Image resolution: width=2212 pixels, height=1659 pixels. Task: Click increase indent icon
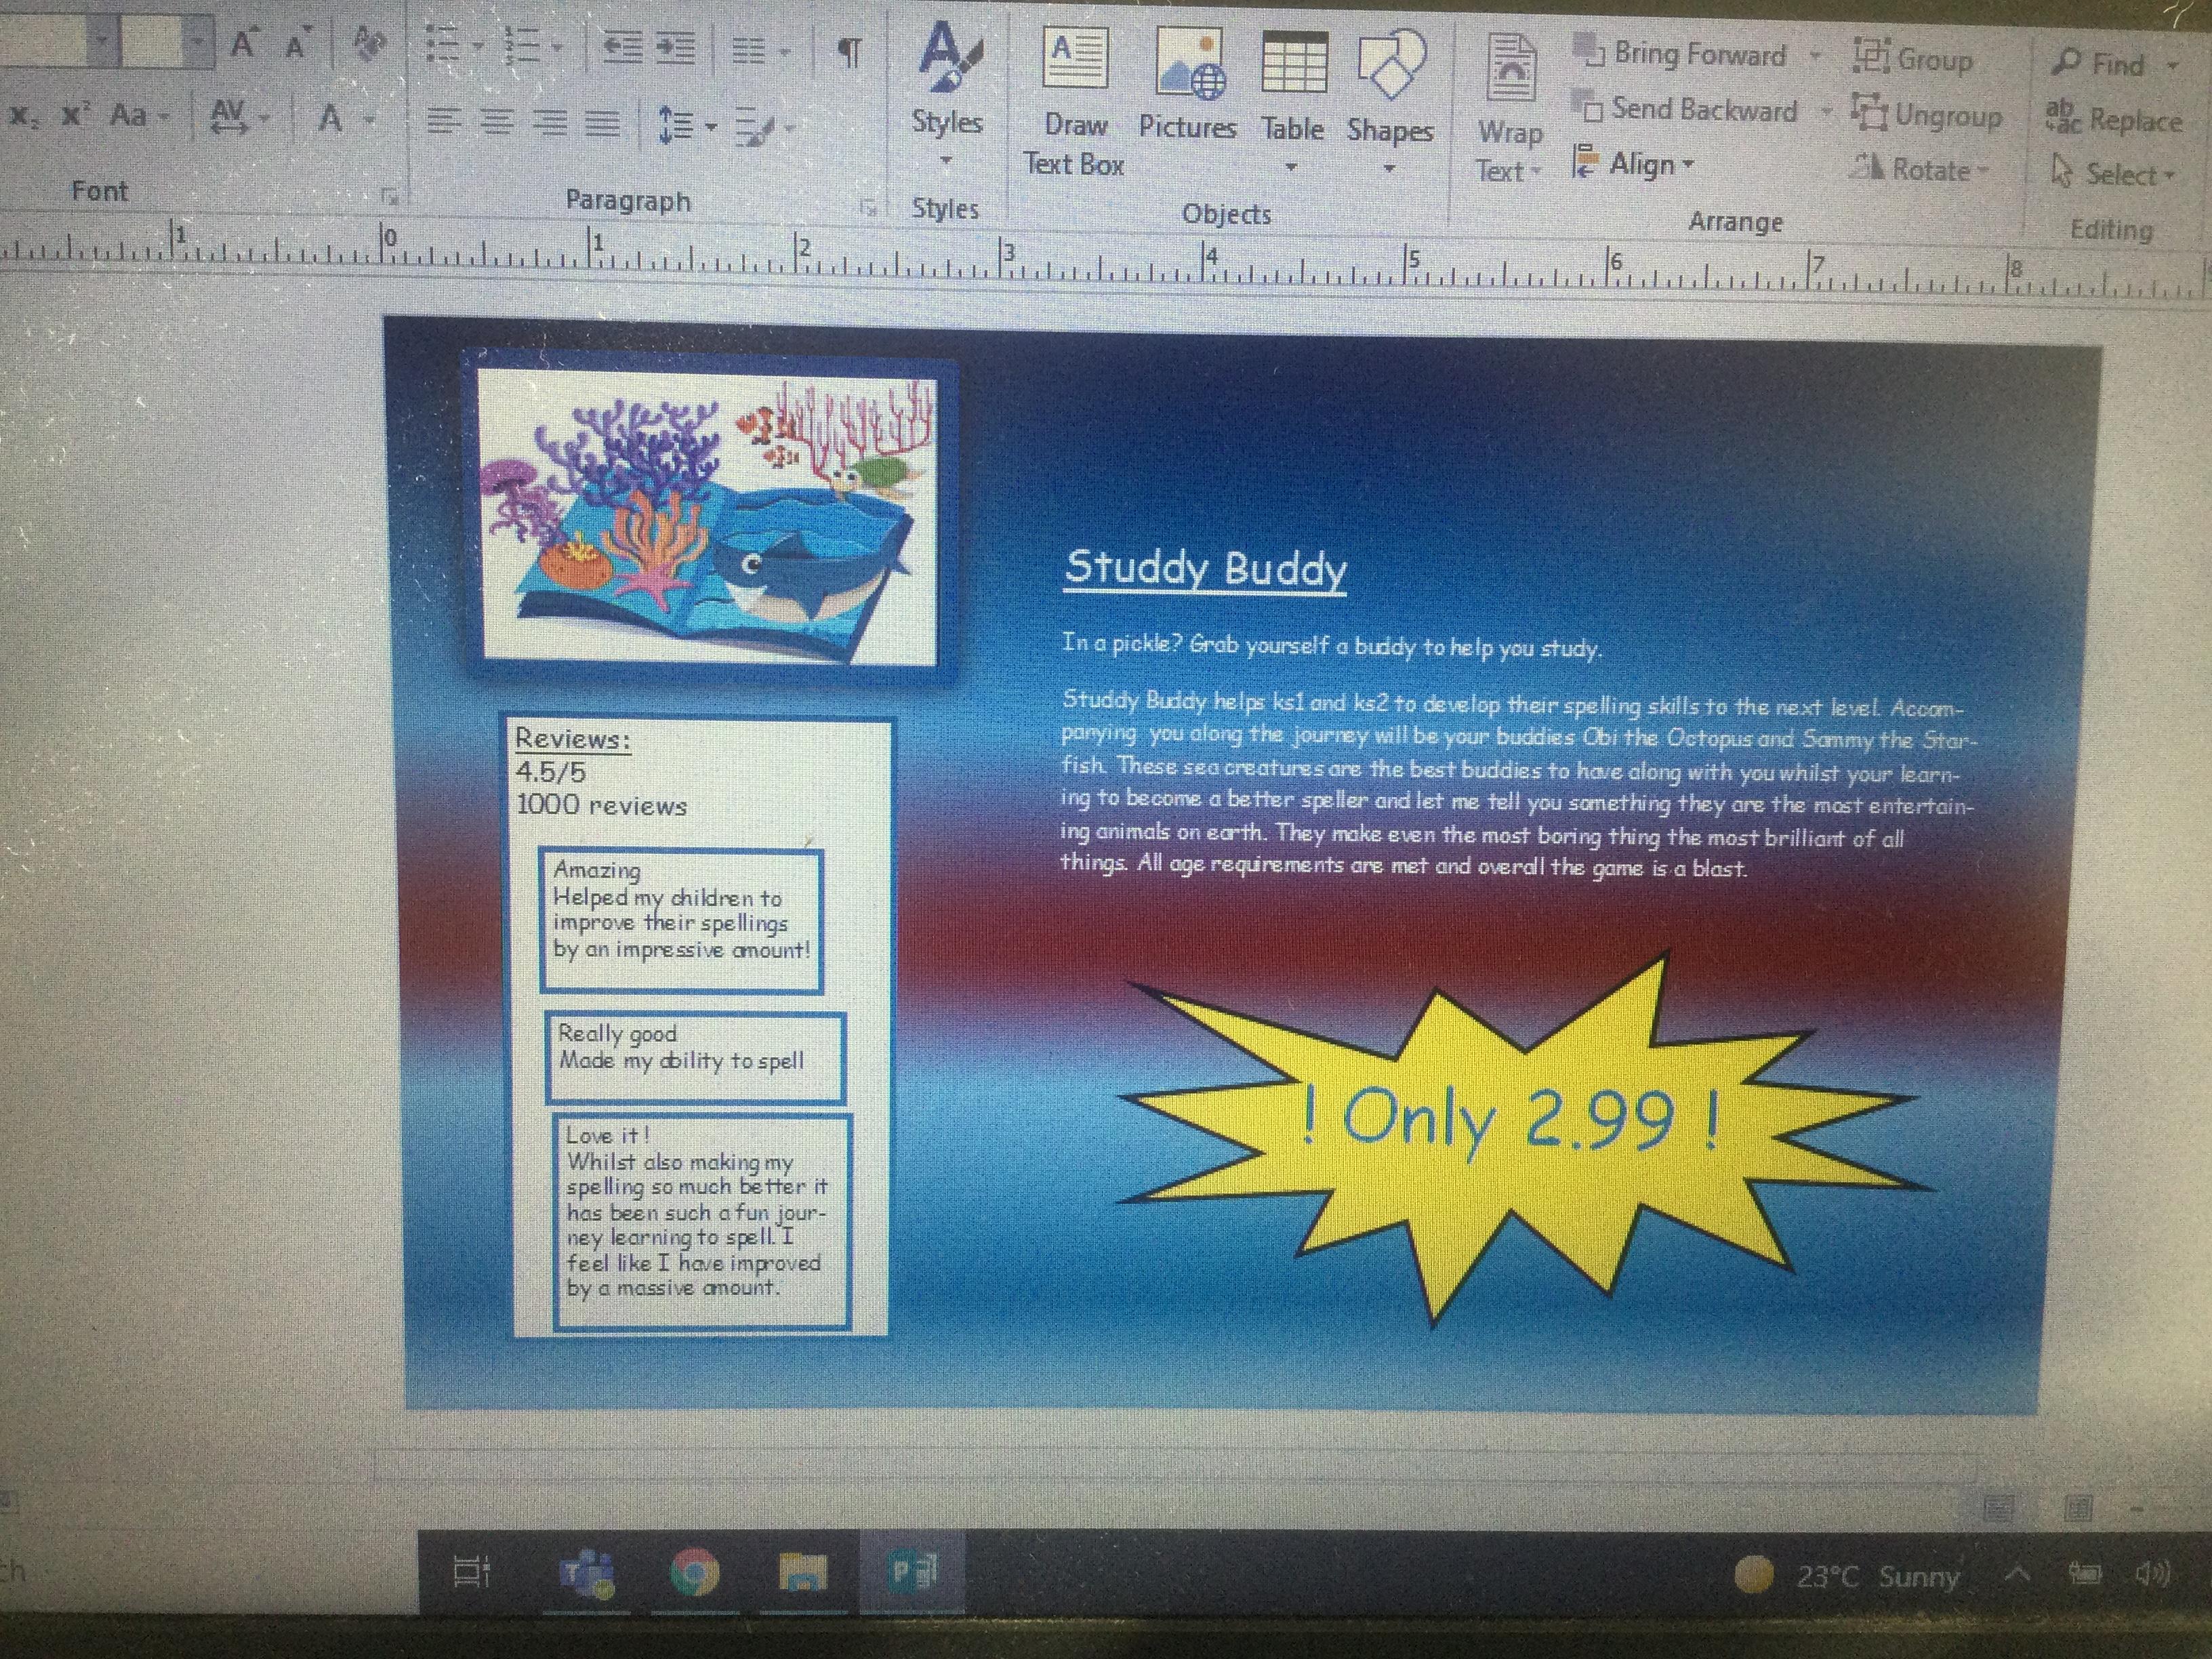point(676,47)
